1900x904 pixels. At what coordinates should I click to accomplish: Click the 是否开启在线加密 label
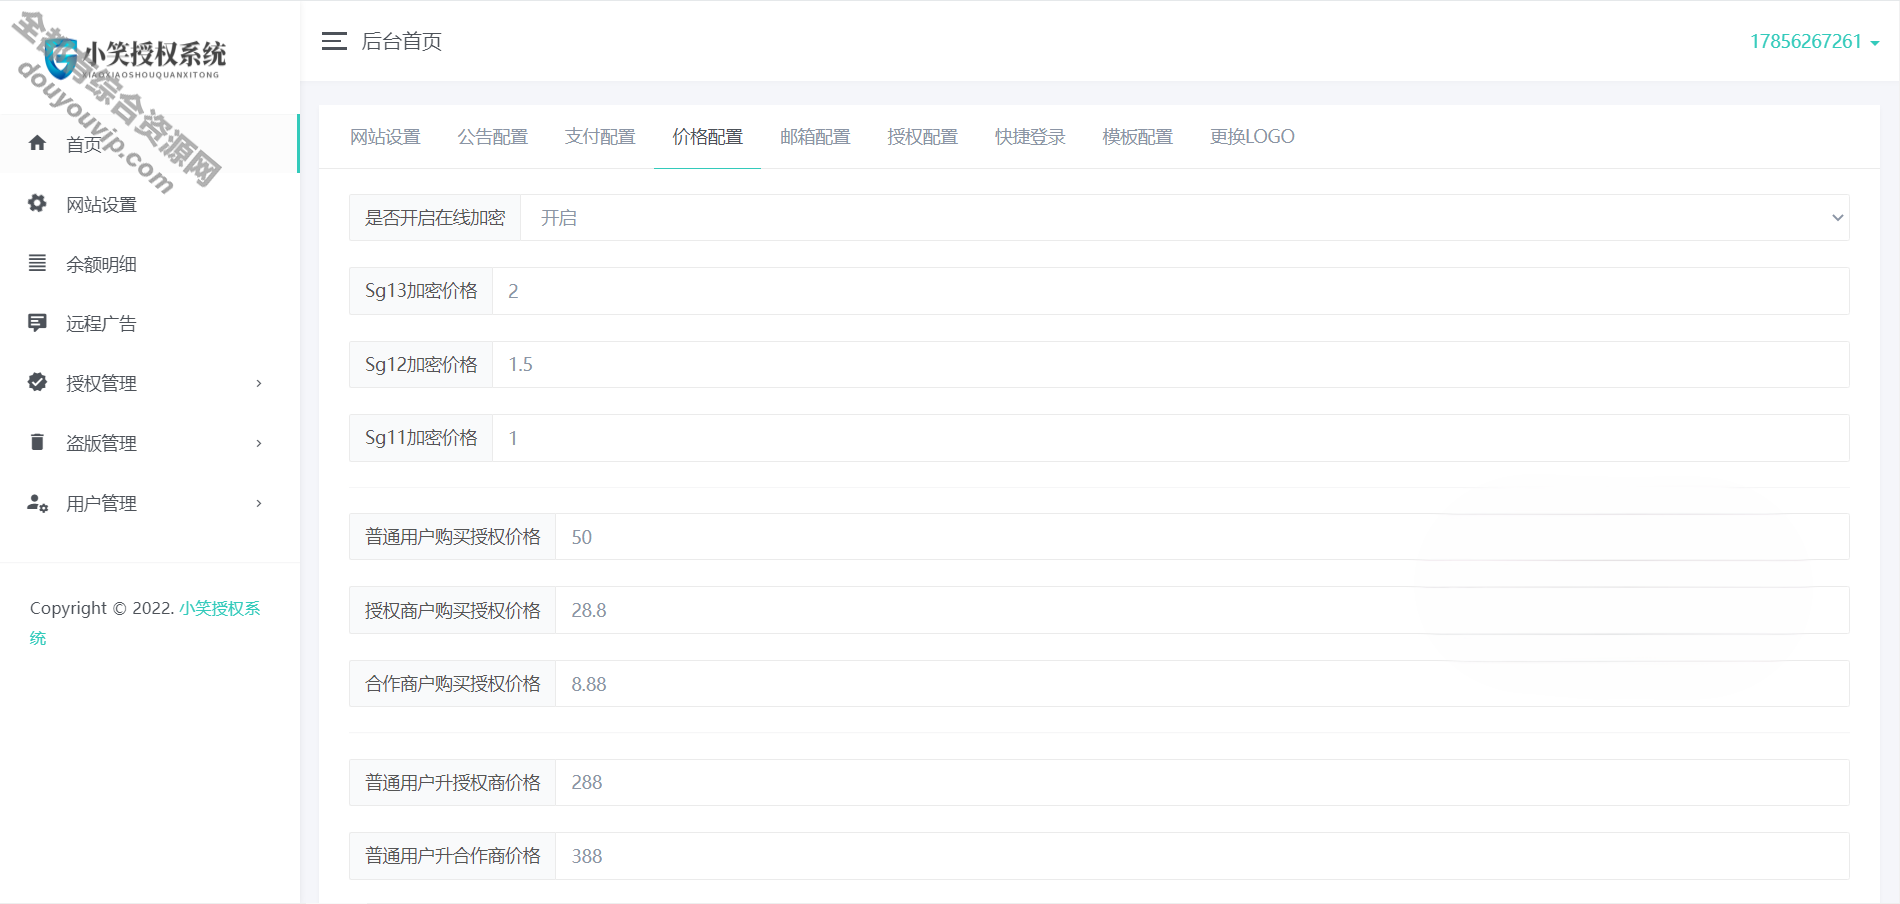click(435, 218)
